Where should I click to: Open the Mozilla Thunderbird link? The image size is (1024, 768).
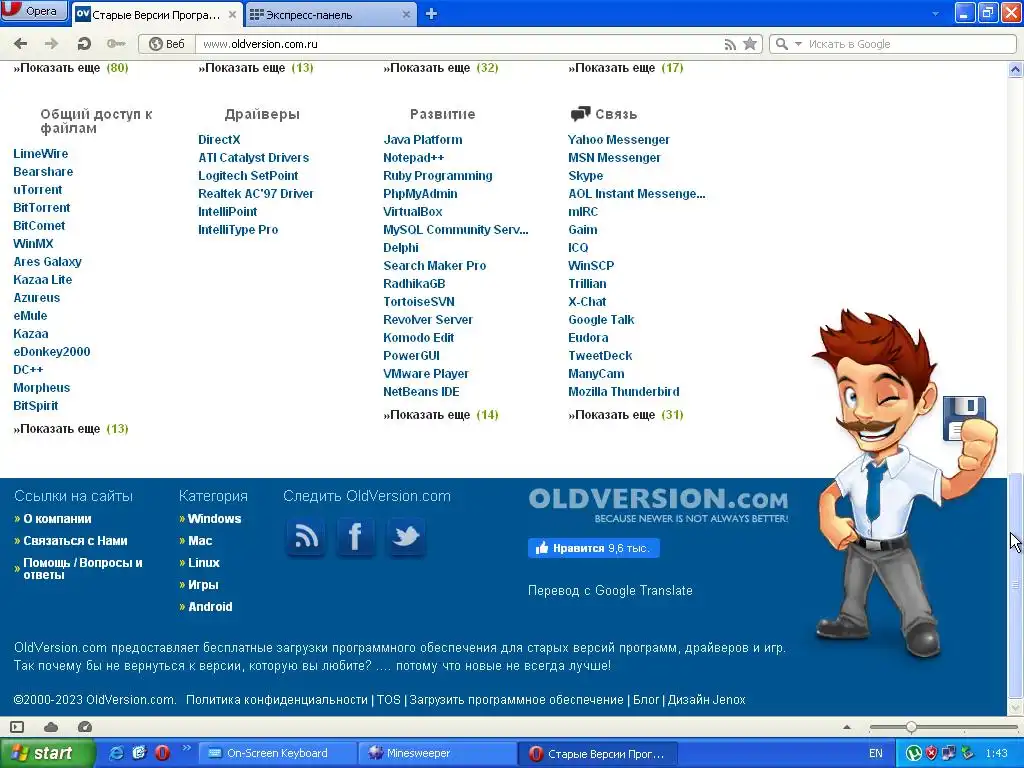point(624,392)
